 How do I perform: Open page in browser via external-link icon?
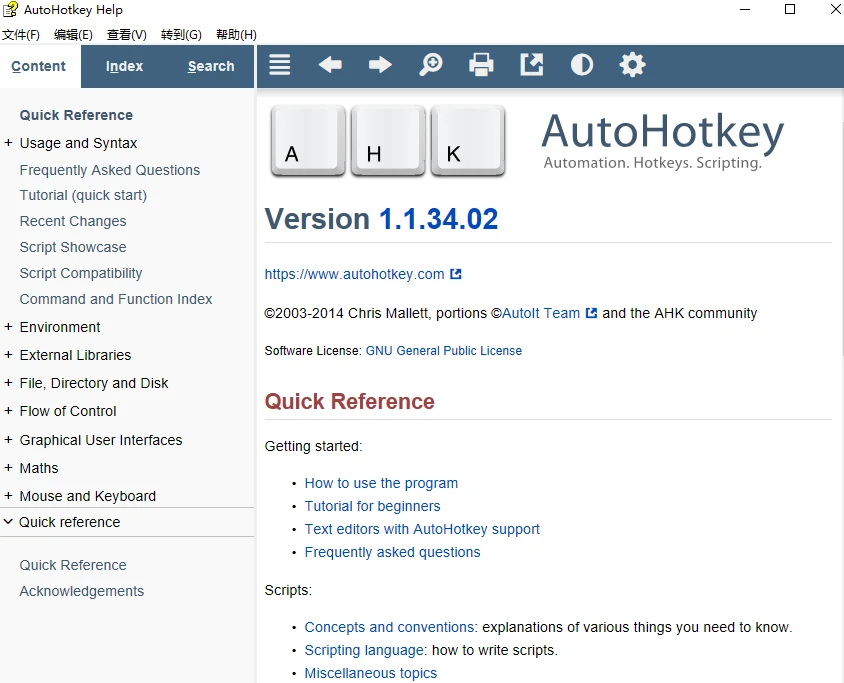coord(532,66)
